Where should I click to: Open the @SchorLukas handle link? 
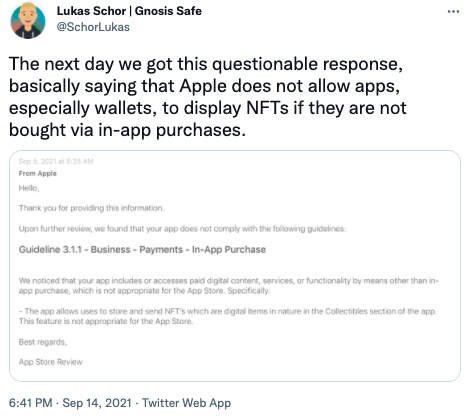coord(93,27)
